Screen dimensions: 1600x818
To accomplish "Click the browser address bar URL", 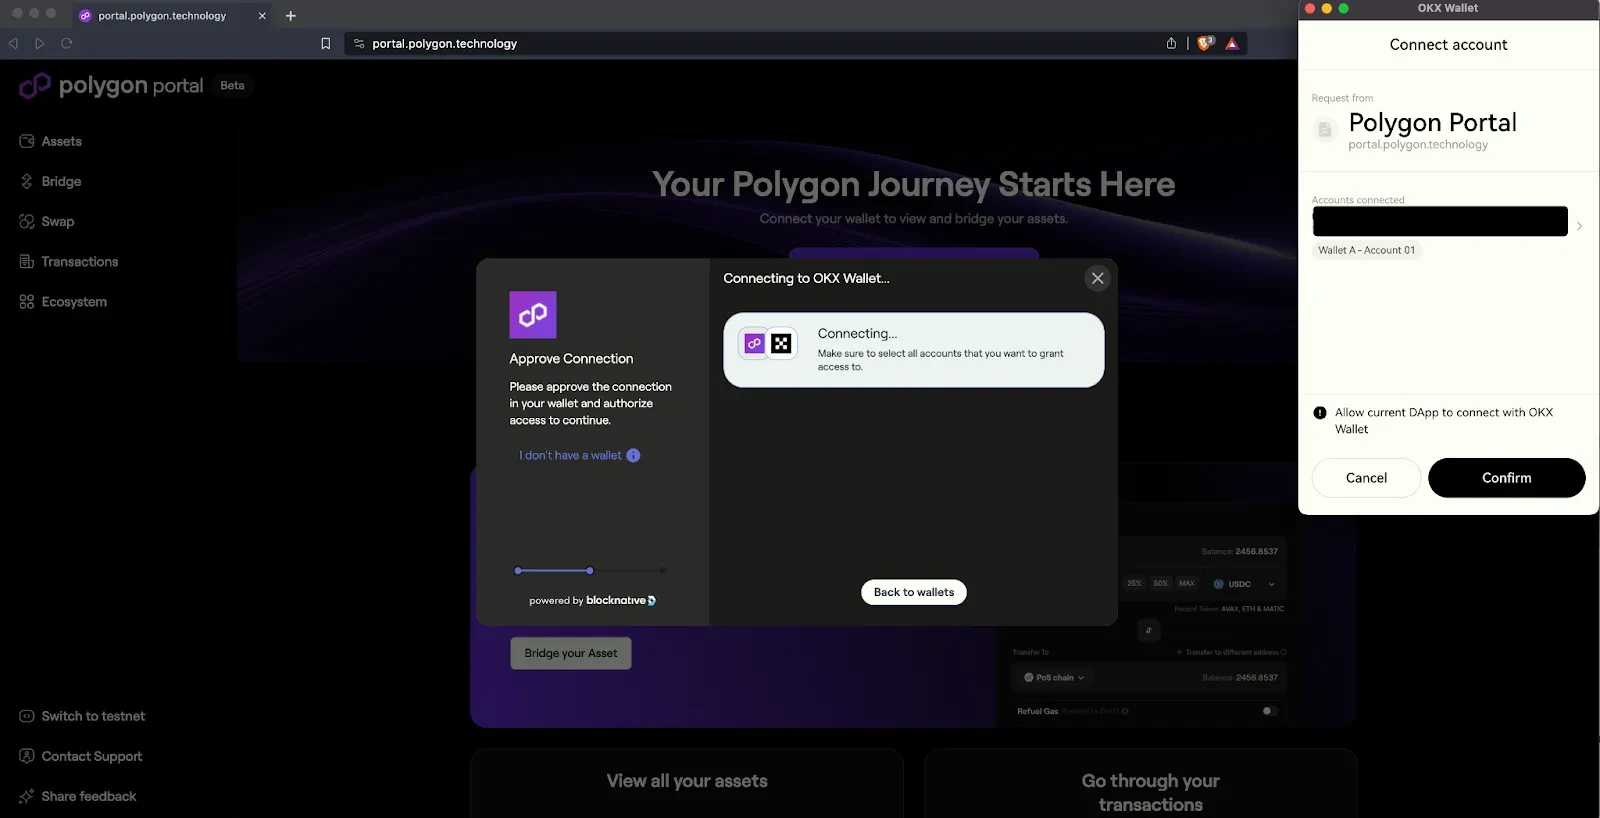I will pyautogui.click(x=445, y=43).
